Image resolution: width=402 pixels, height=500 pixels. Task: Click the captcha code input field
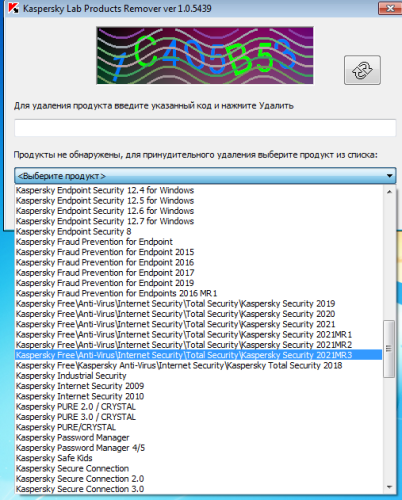205,128
